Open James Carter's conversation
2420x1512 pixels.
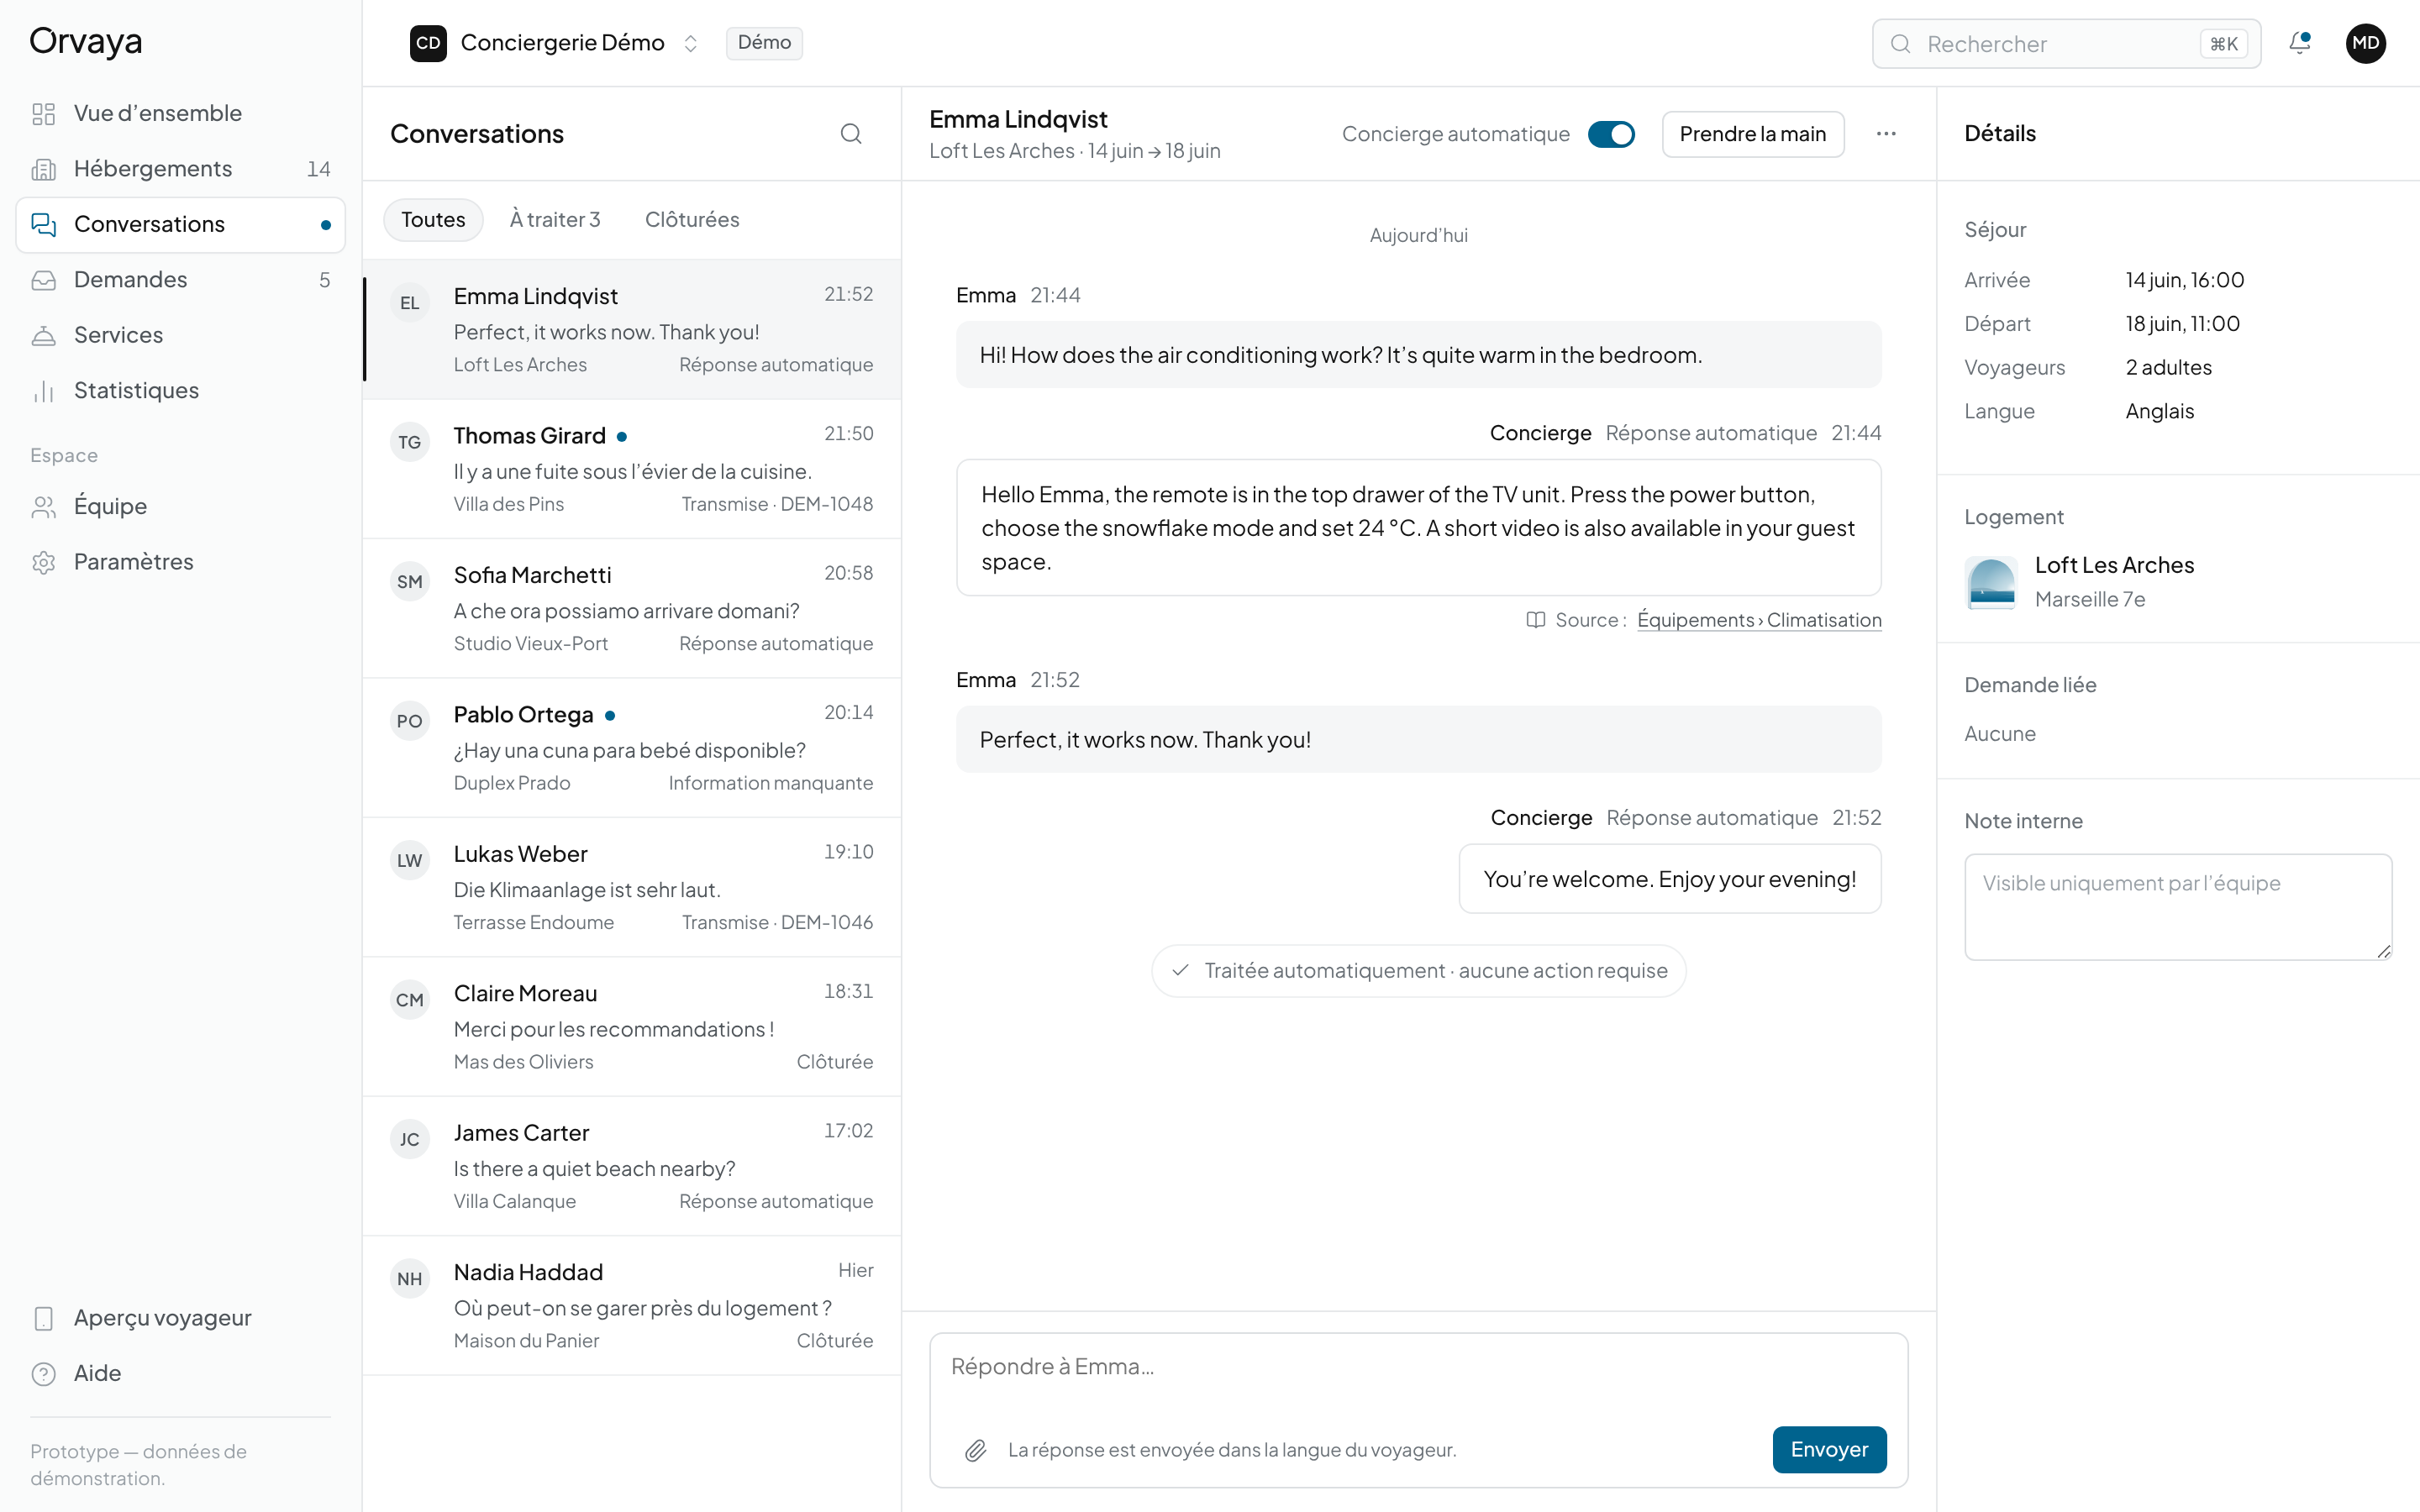[x=632, y=1166]
